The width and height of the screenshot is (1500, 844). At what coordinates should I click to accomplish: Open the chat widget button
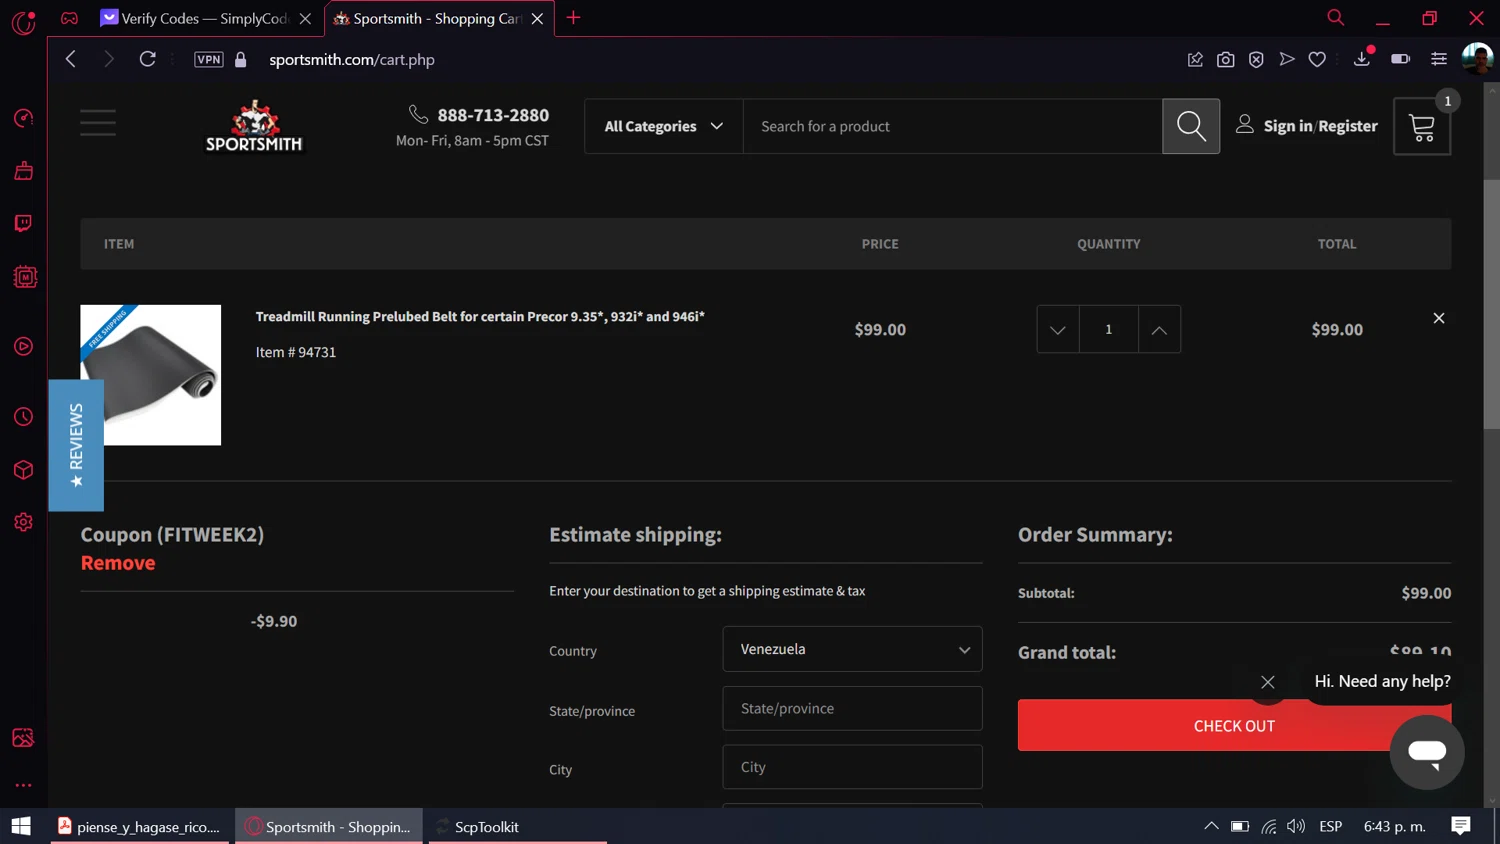tap(1427, 752)
